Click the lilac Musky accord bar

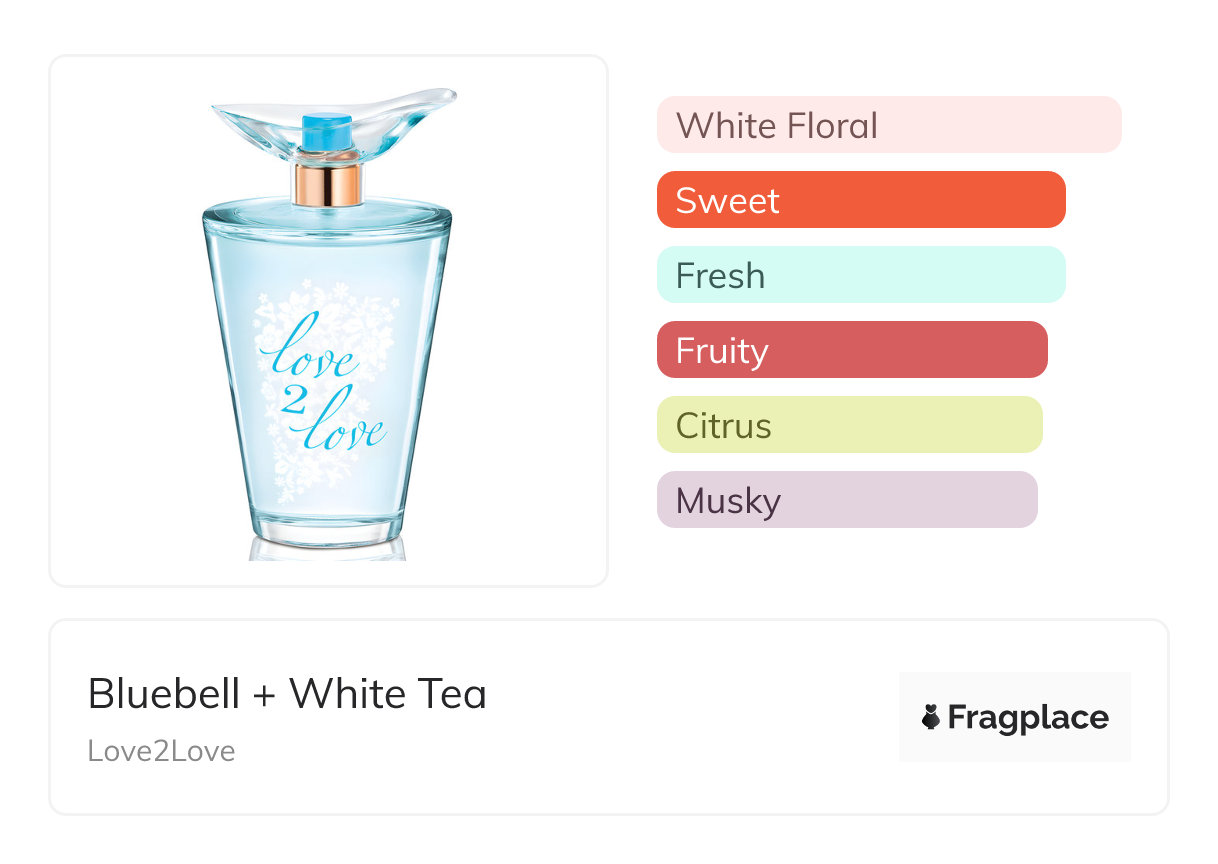click(846, 500)
